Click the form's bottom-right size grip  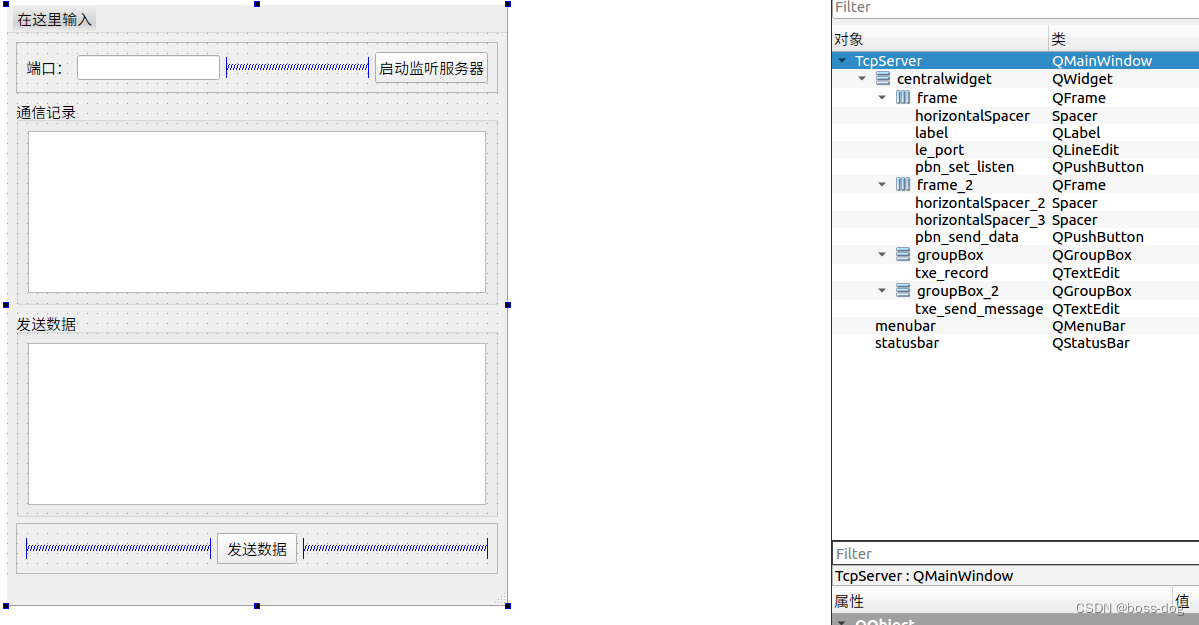point(502,599)
